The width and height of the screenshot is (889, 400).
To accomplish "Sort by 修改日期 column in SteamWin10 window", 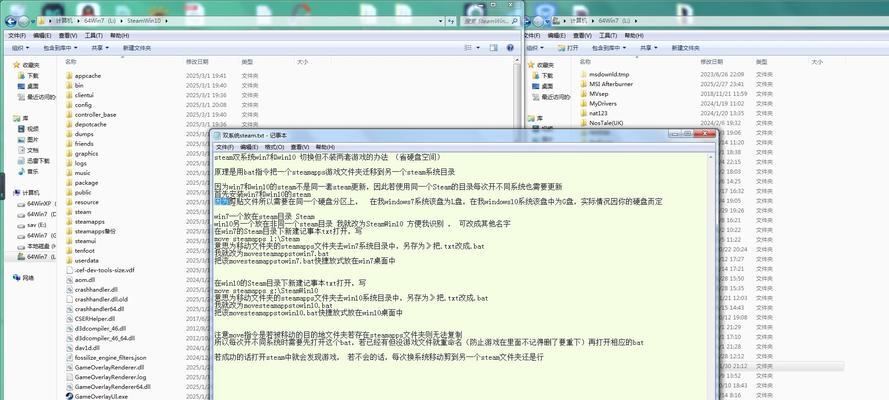I will pyautogui.click(x=197, y=61).
